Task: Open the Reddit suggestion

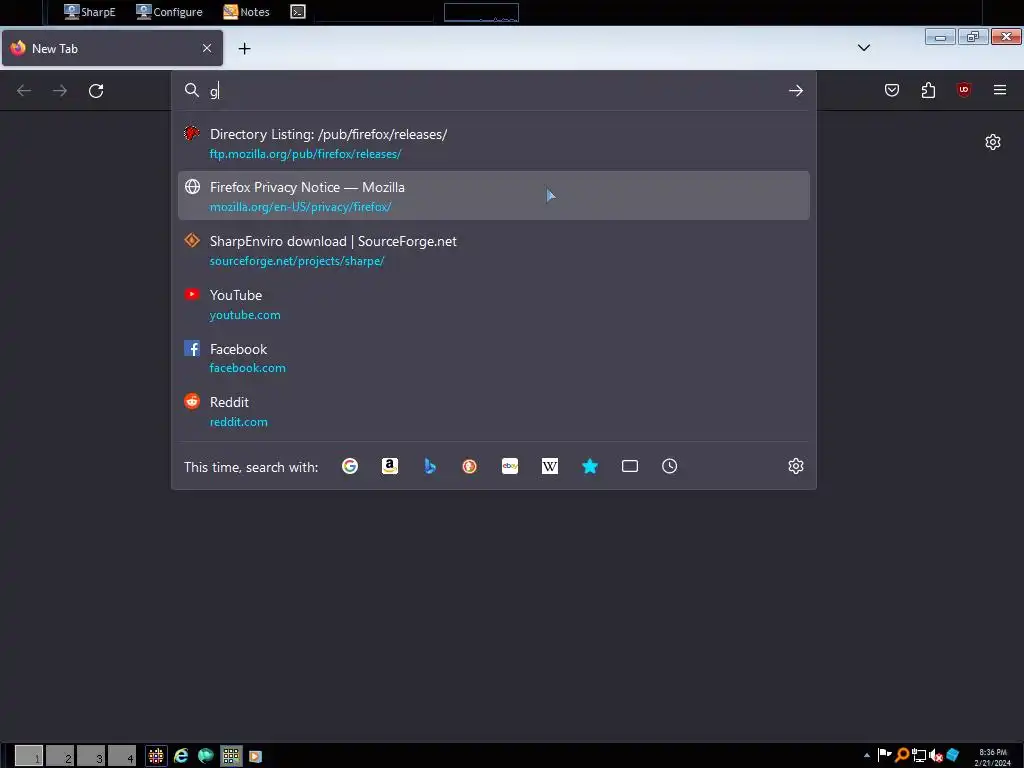Action: (494, 411)
